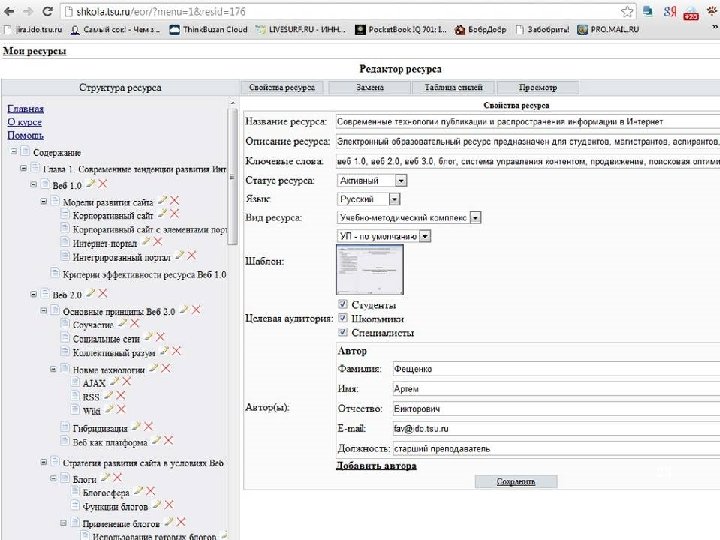Delete the Модели развития сайта node
Screen dimensions: 720x540
(x=174, y=200)
